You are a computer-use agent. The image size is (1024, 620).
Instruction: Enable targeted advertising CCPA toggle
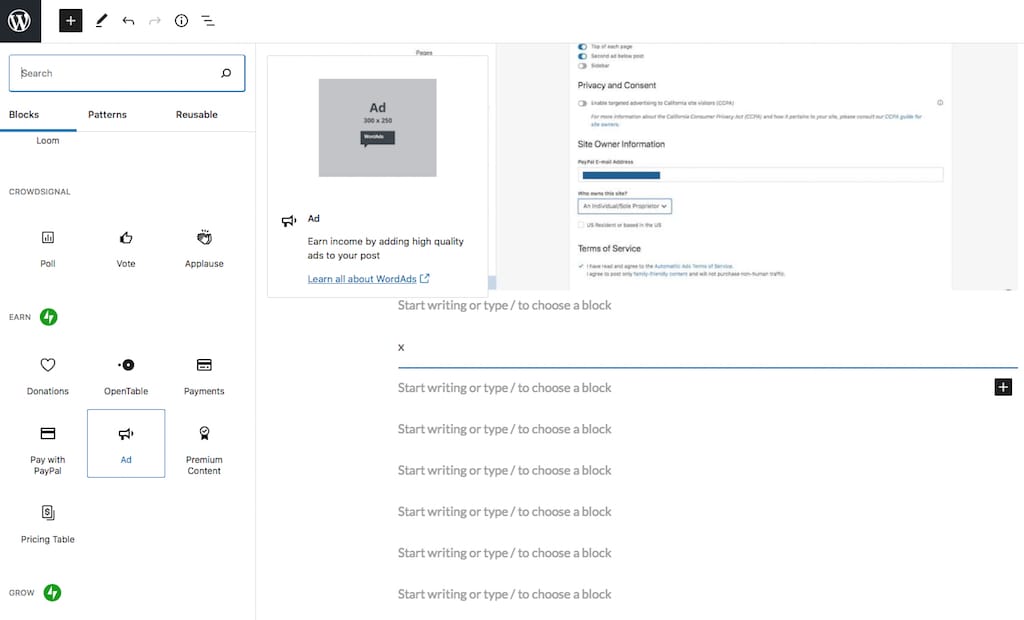[583, 103]
